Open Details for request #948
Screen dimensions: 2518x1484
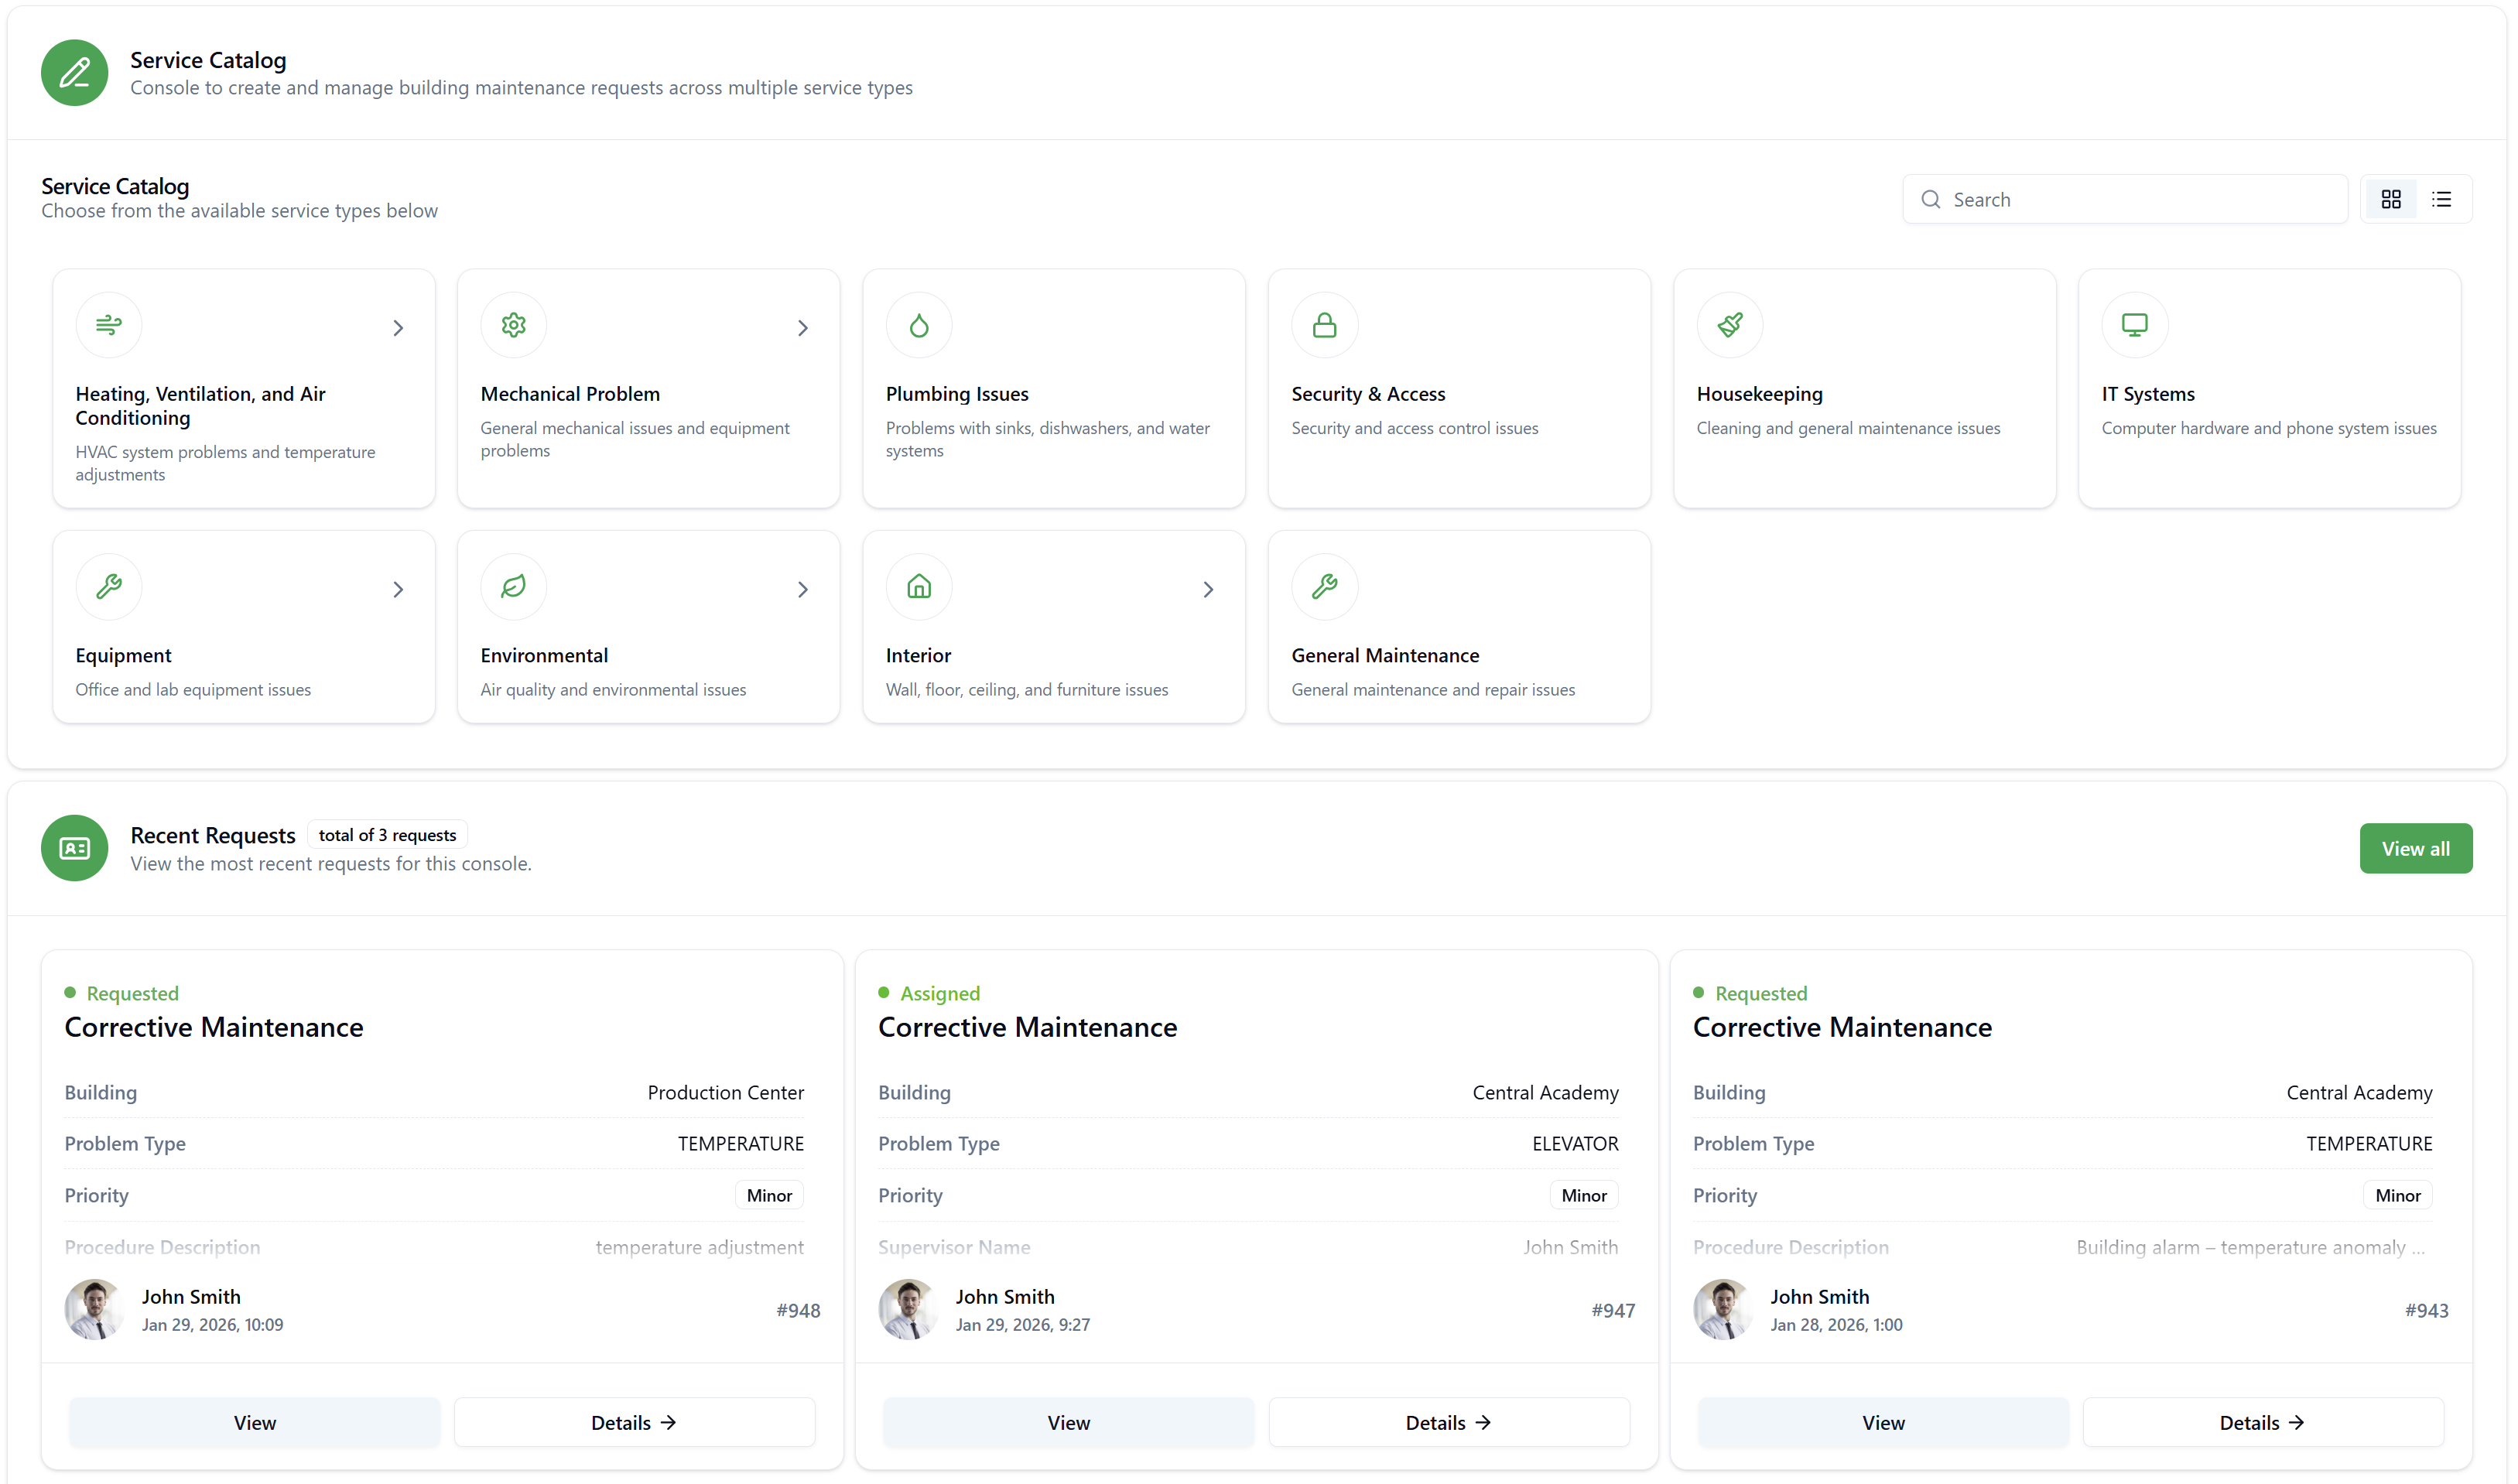click(x=634, y=1422)
